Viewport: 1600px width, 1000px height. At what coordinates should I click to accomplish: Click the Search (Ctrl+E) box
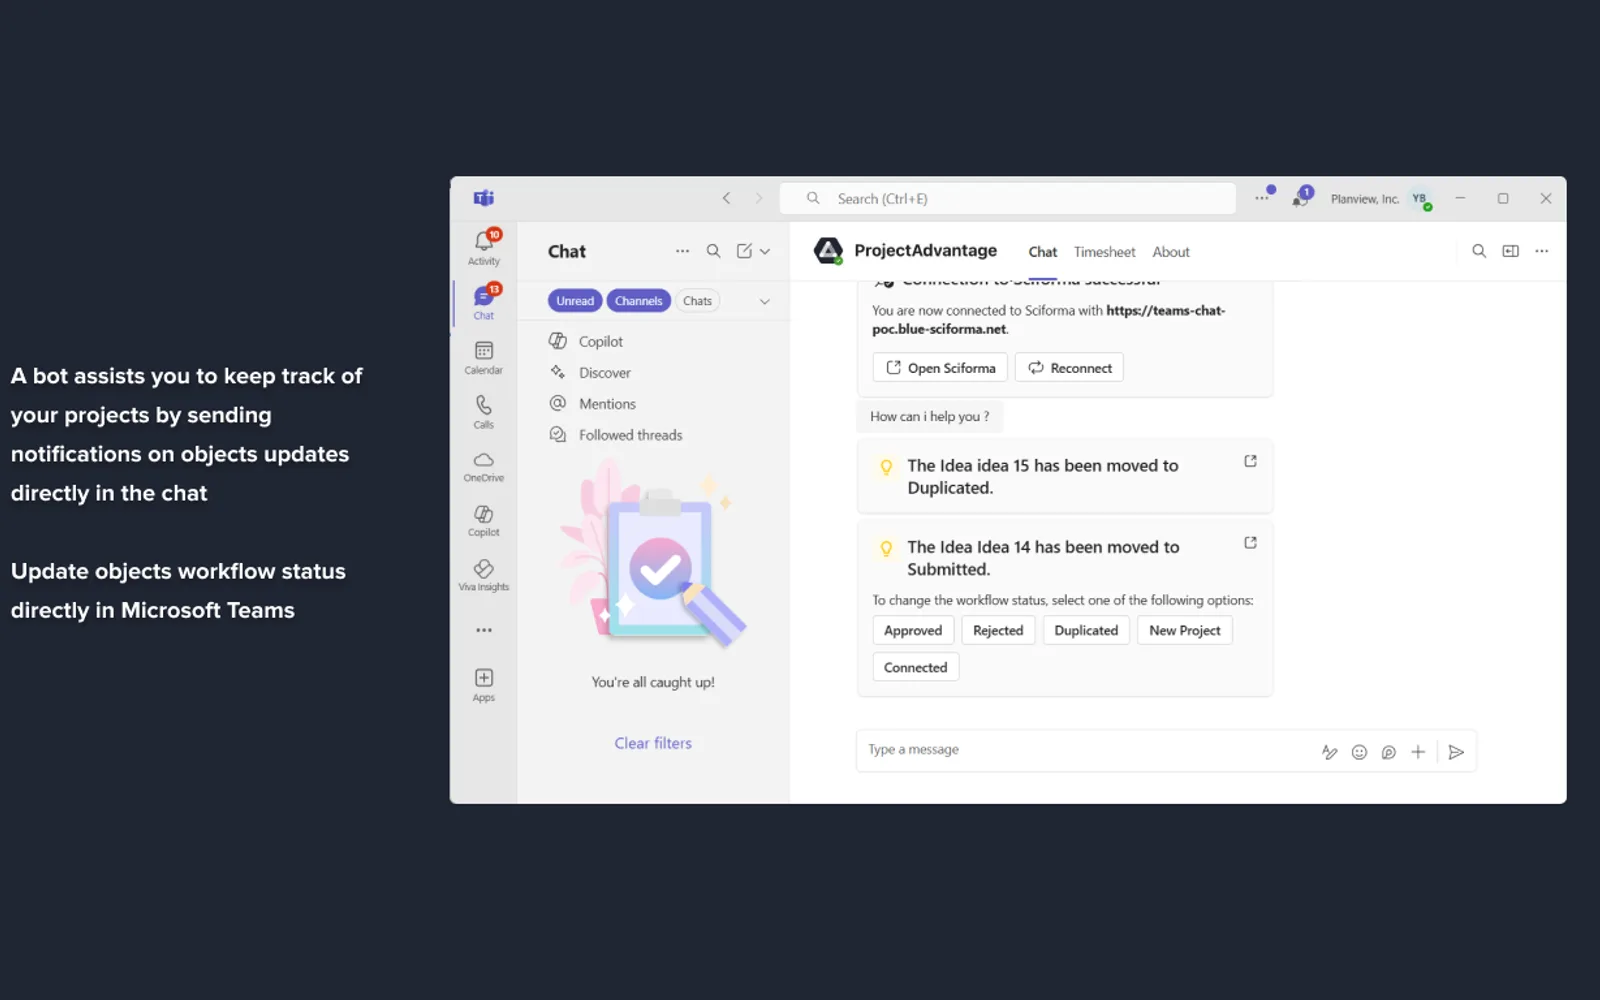[1008, 198]
